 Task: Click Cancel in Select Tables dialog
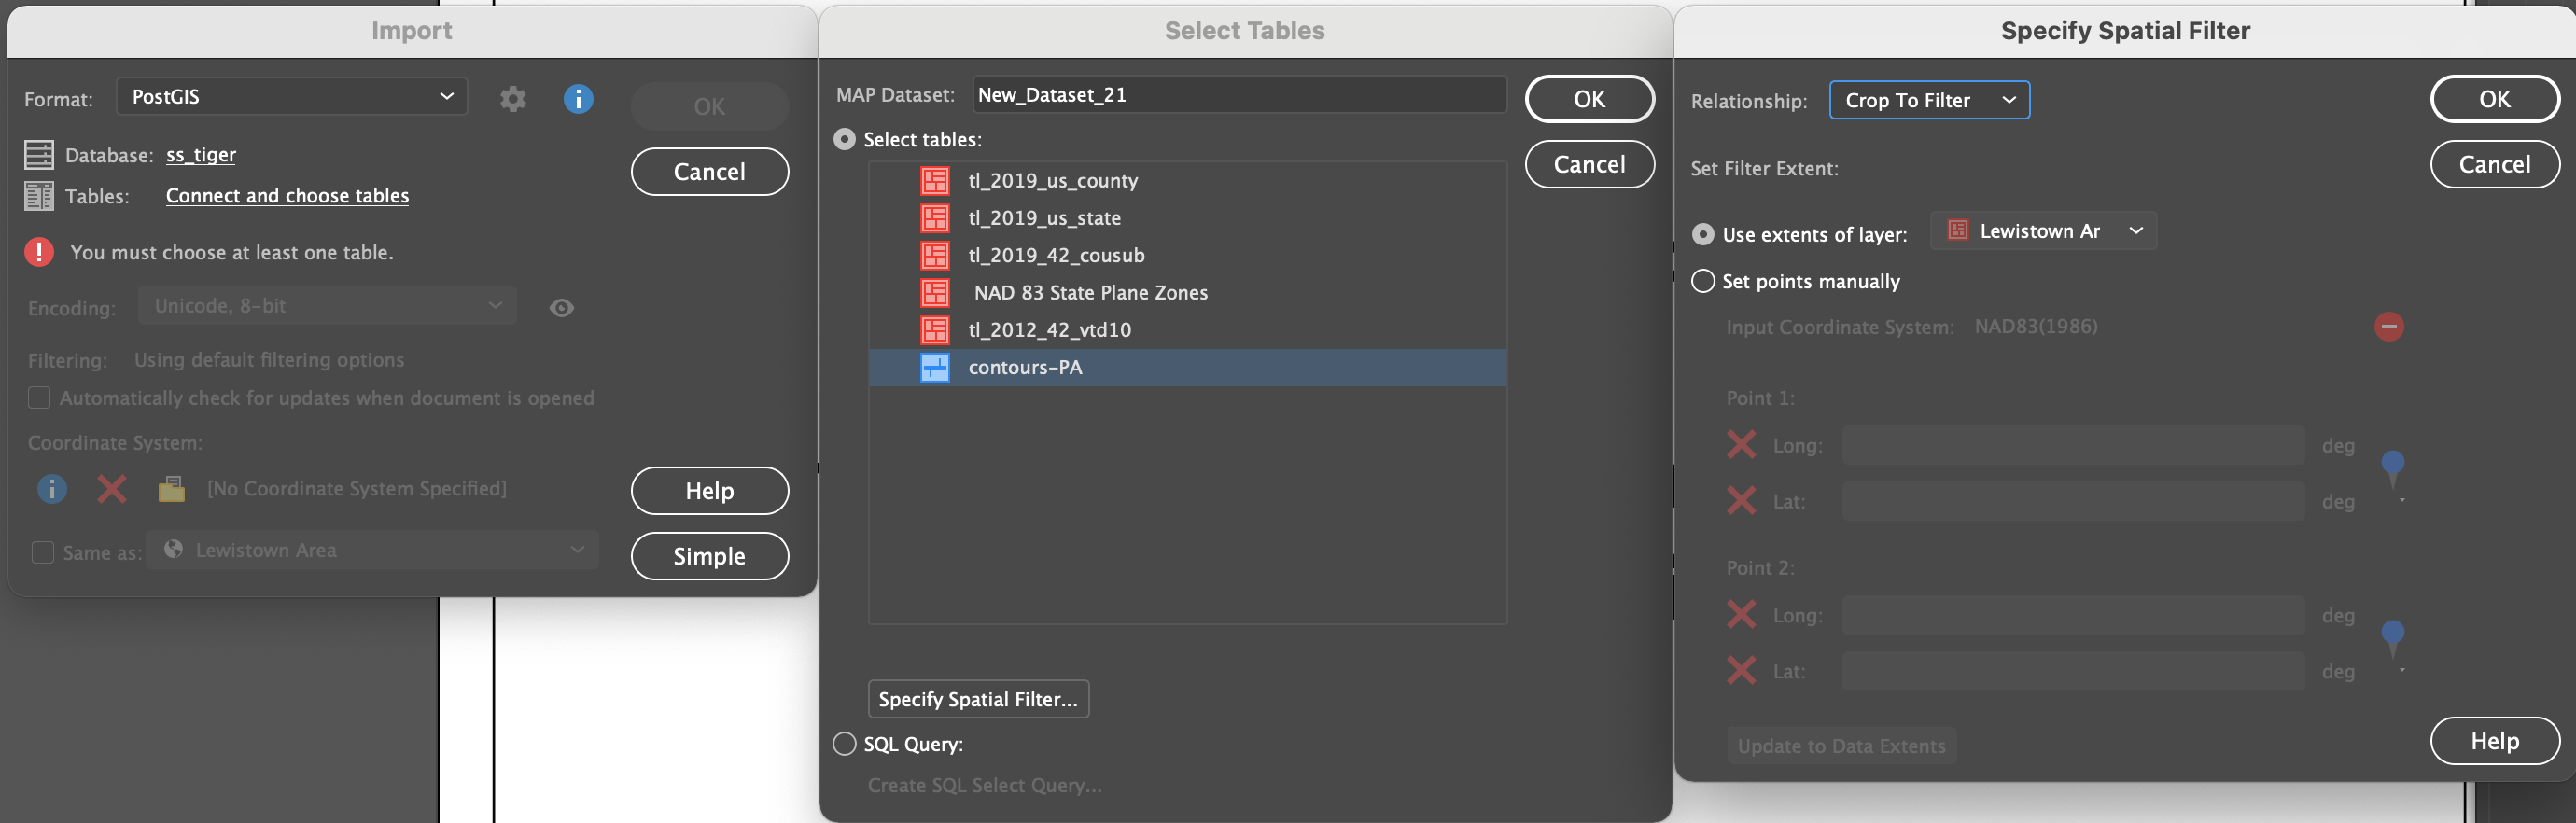tap(1589, 164)
